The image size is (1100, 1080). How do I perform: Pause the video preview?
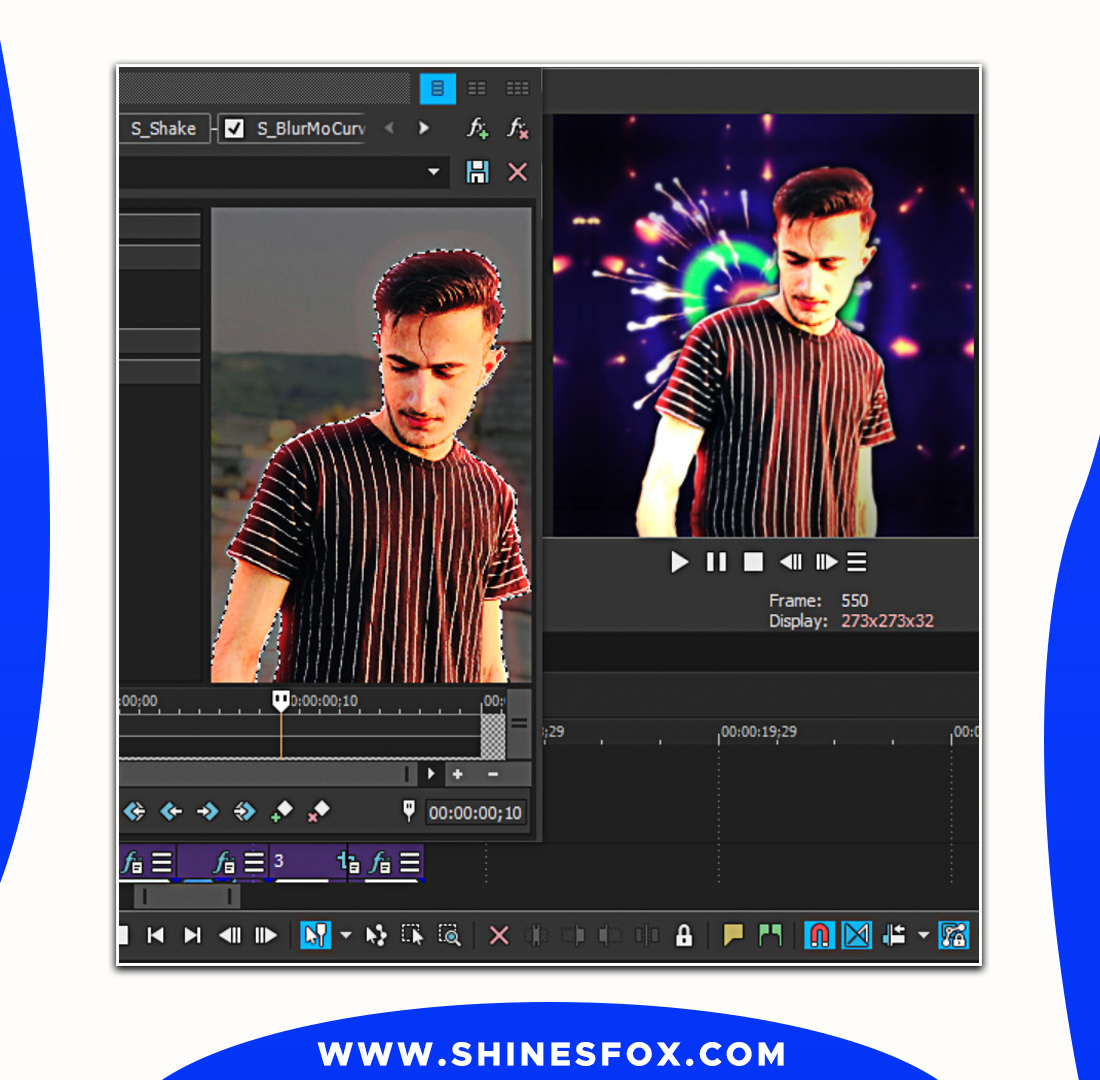[716, 562]
